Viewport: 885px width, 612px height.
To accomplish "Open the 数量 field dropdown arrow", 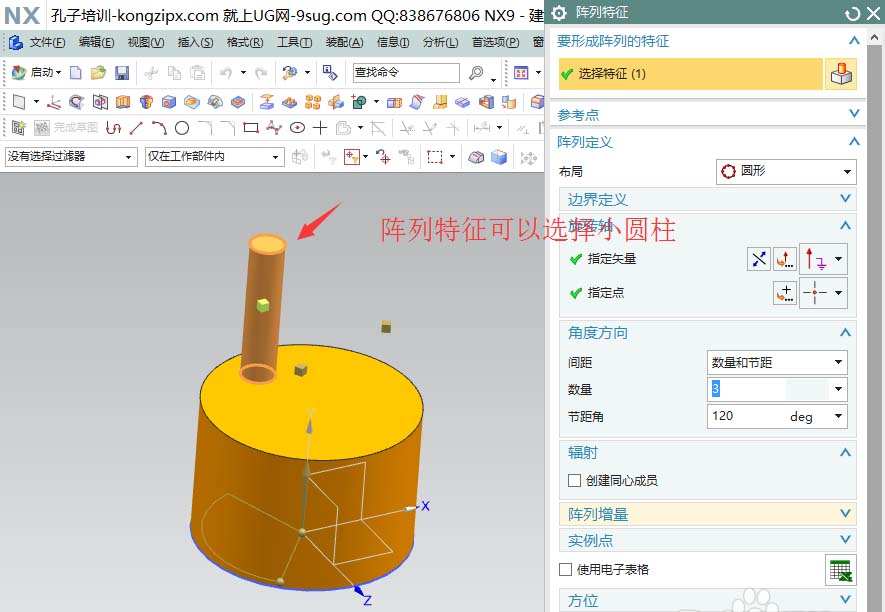I will click(839, 389).
